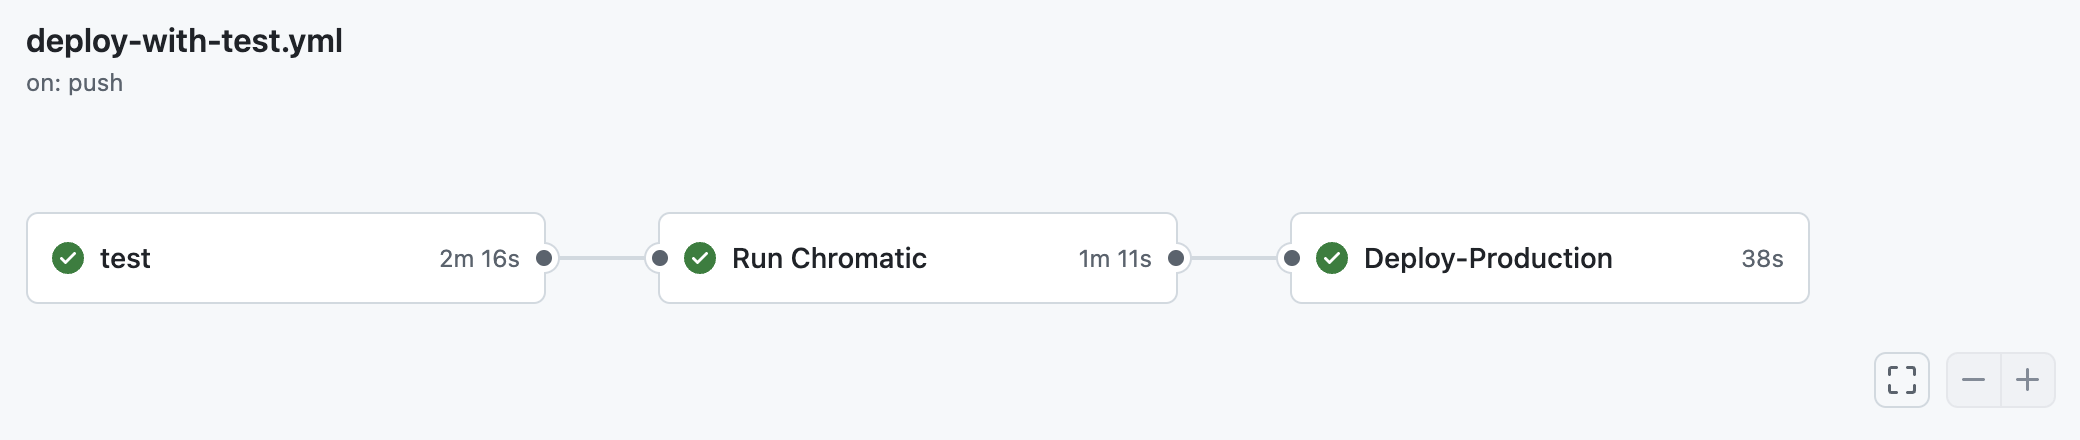Click the deploy-with-test.yml workflow title
Image resolution: width=2080 pixels, height=440 pixels.
184,41
